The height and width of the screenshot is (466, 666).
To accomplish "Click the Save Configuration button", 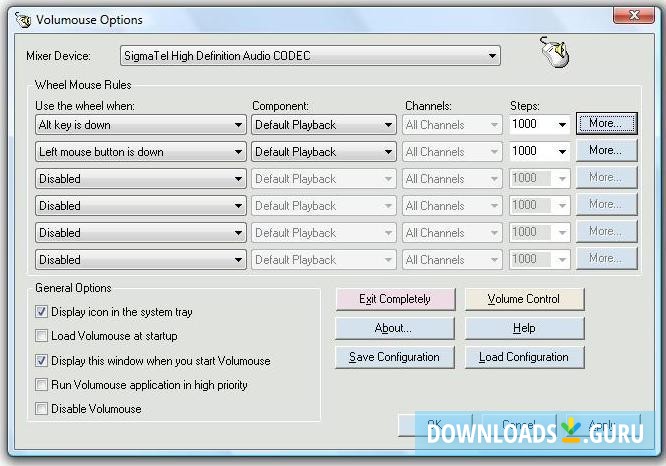I will coord(395,357).
